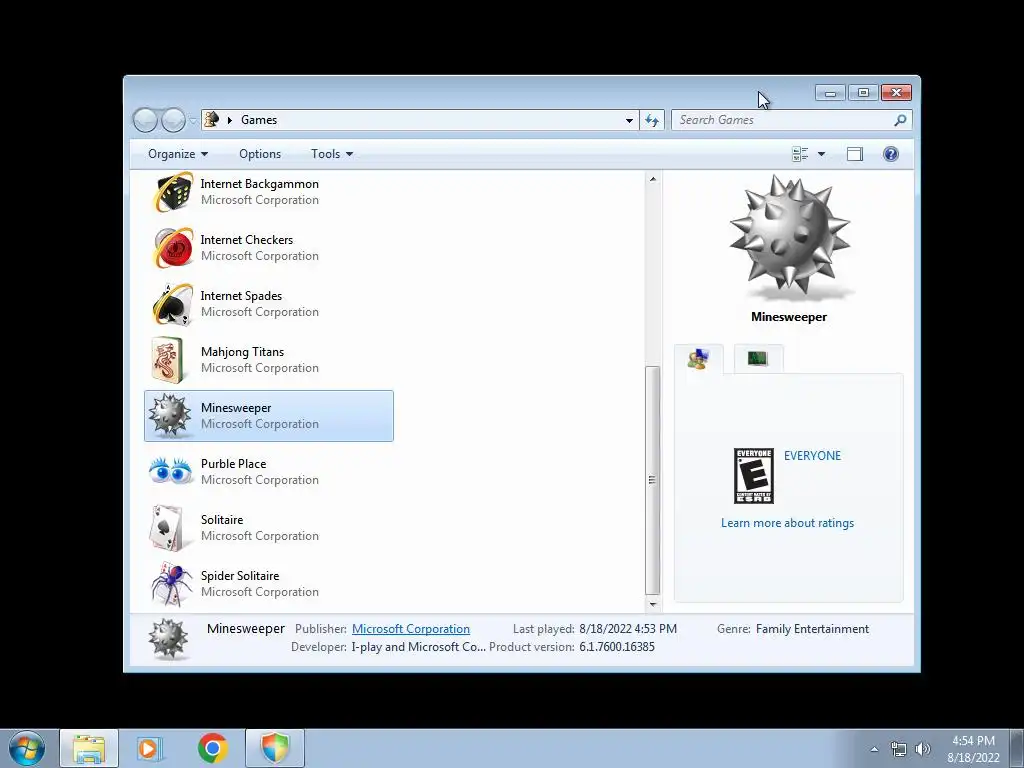Screen dimensions: 1024x768
Task: Click the product version 6.1.7600.16385 value
Action: pos(616,647)
